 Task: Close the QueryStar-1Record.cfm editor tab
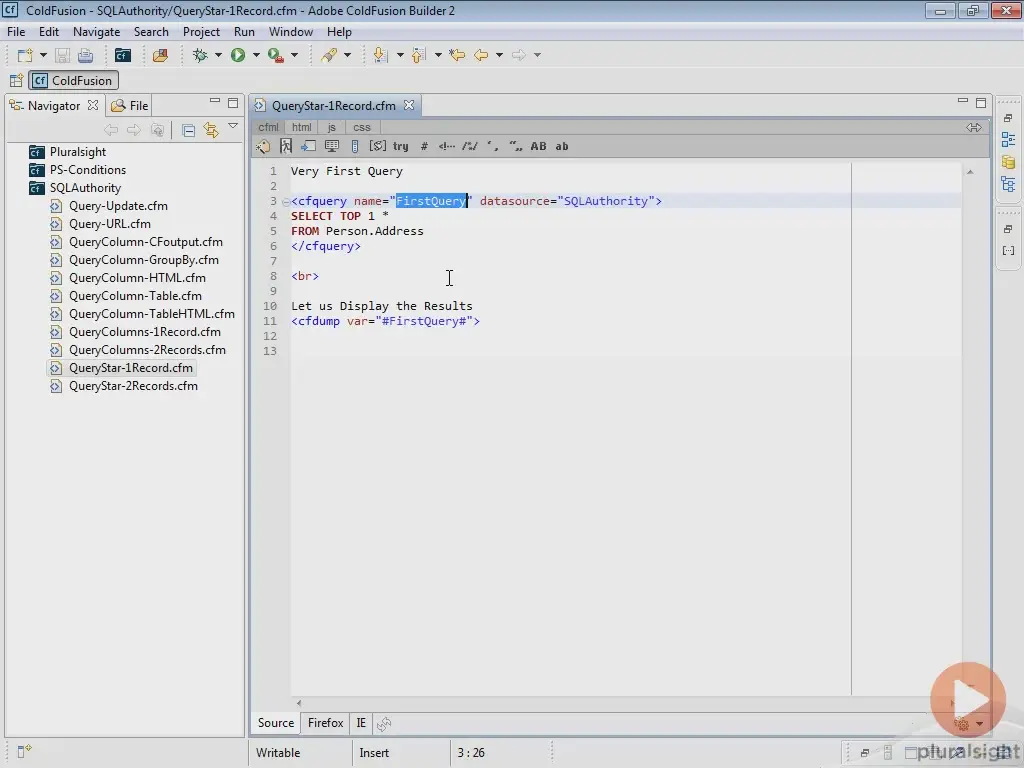pos(409,105)
